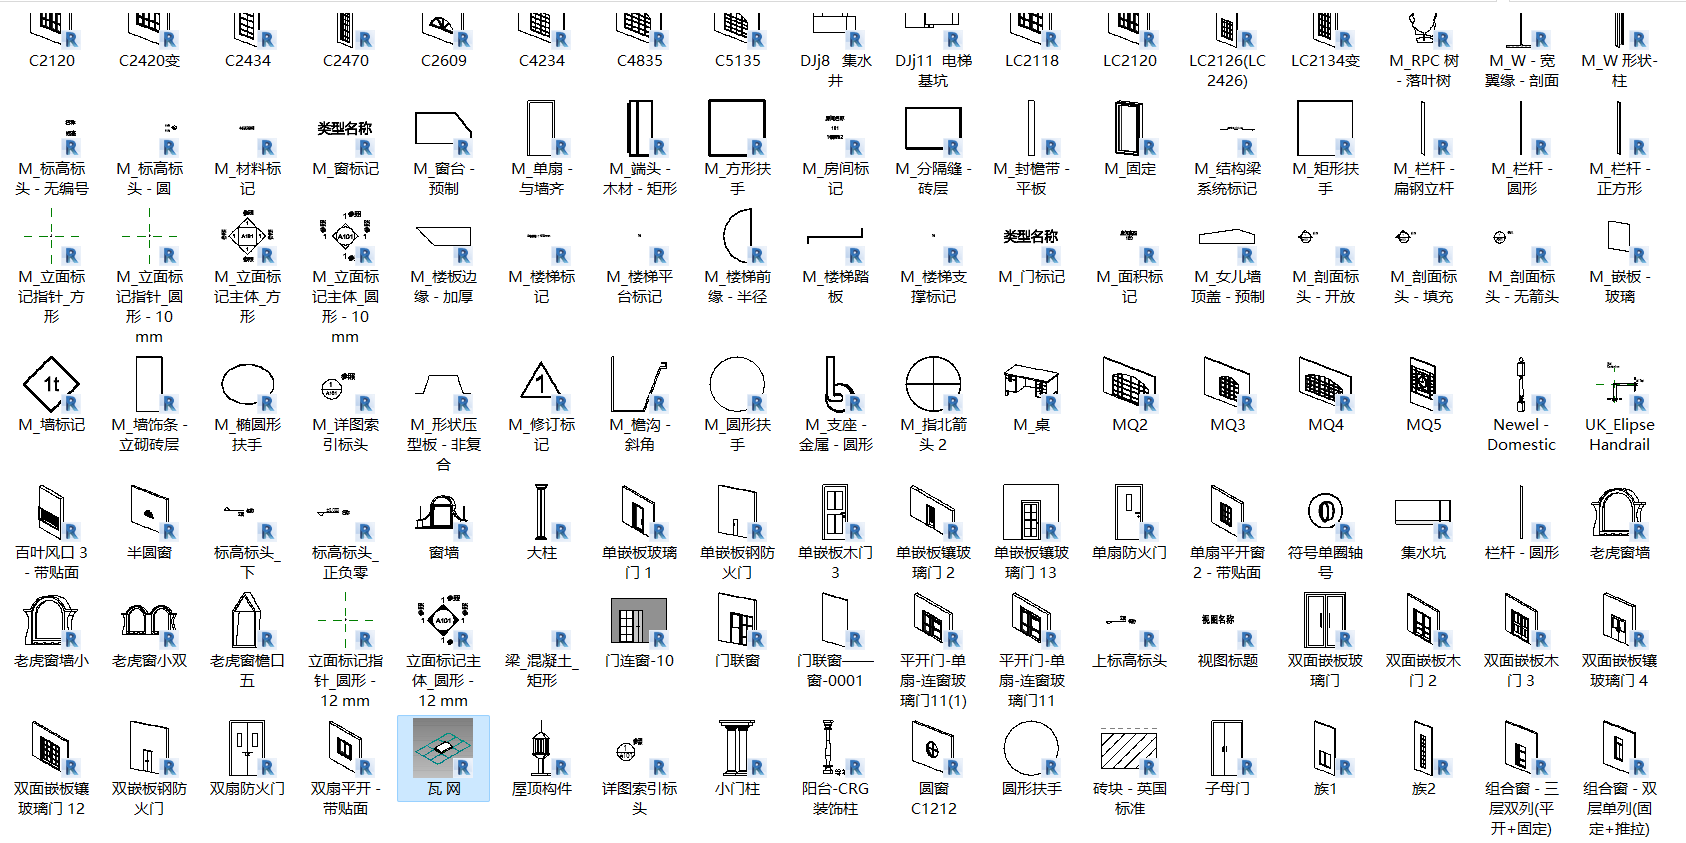Click the 子母门 family file

1227,758
